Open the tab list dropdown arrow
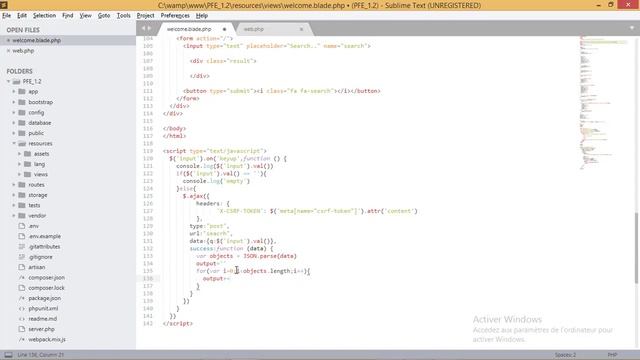 pyautogui.click(x=632, y=28)
